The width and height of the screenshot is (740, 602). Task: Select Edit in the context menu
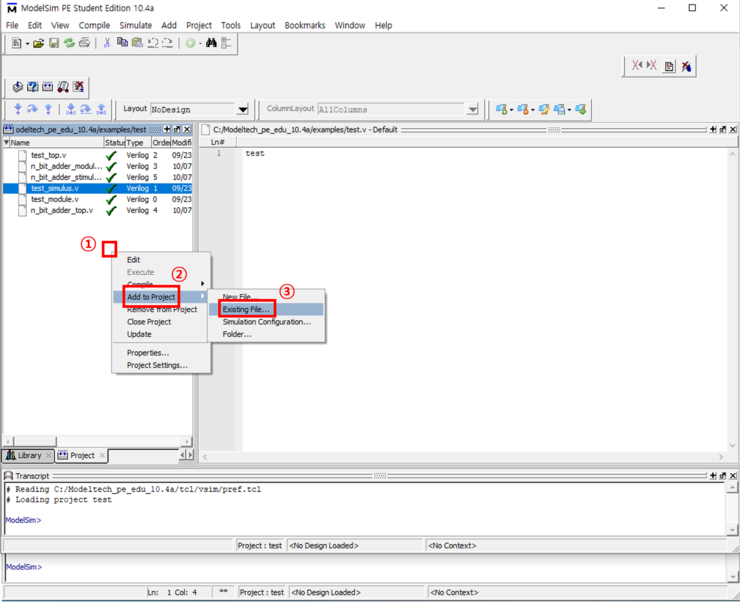161,260
